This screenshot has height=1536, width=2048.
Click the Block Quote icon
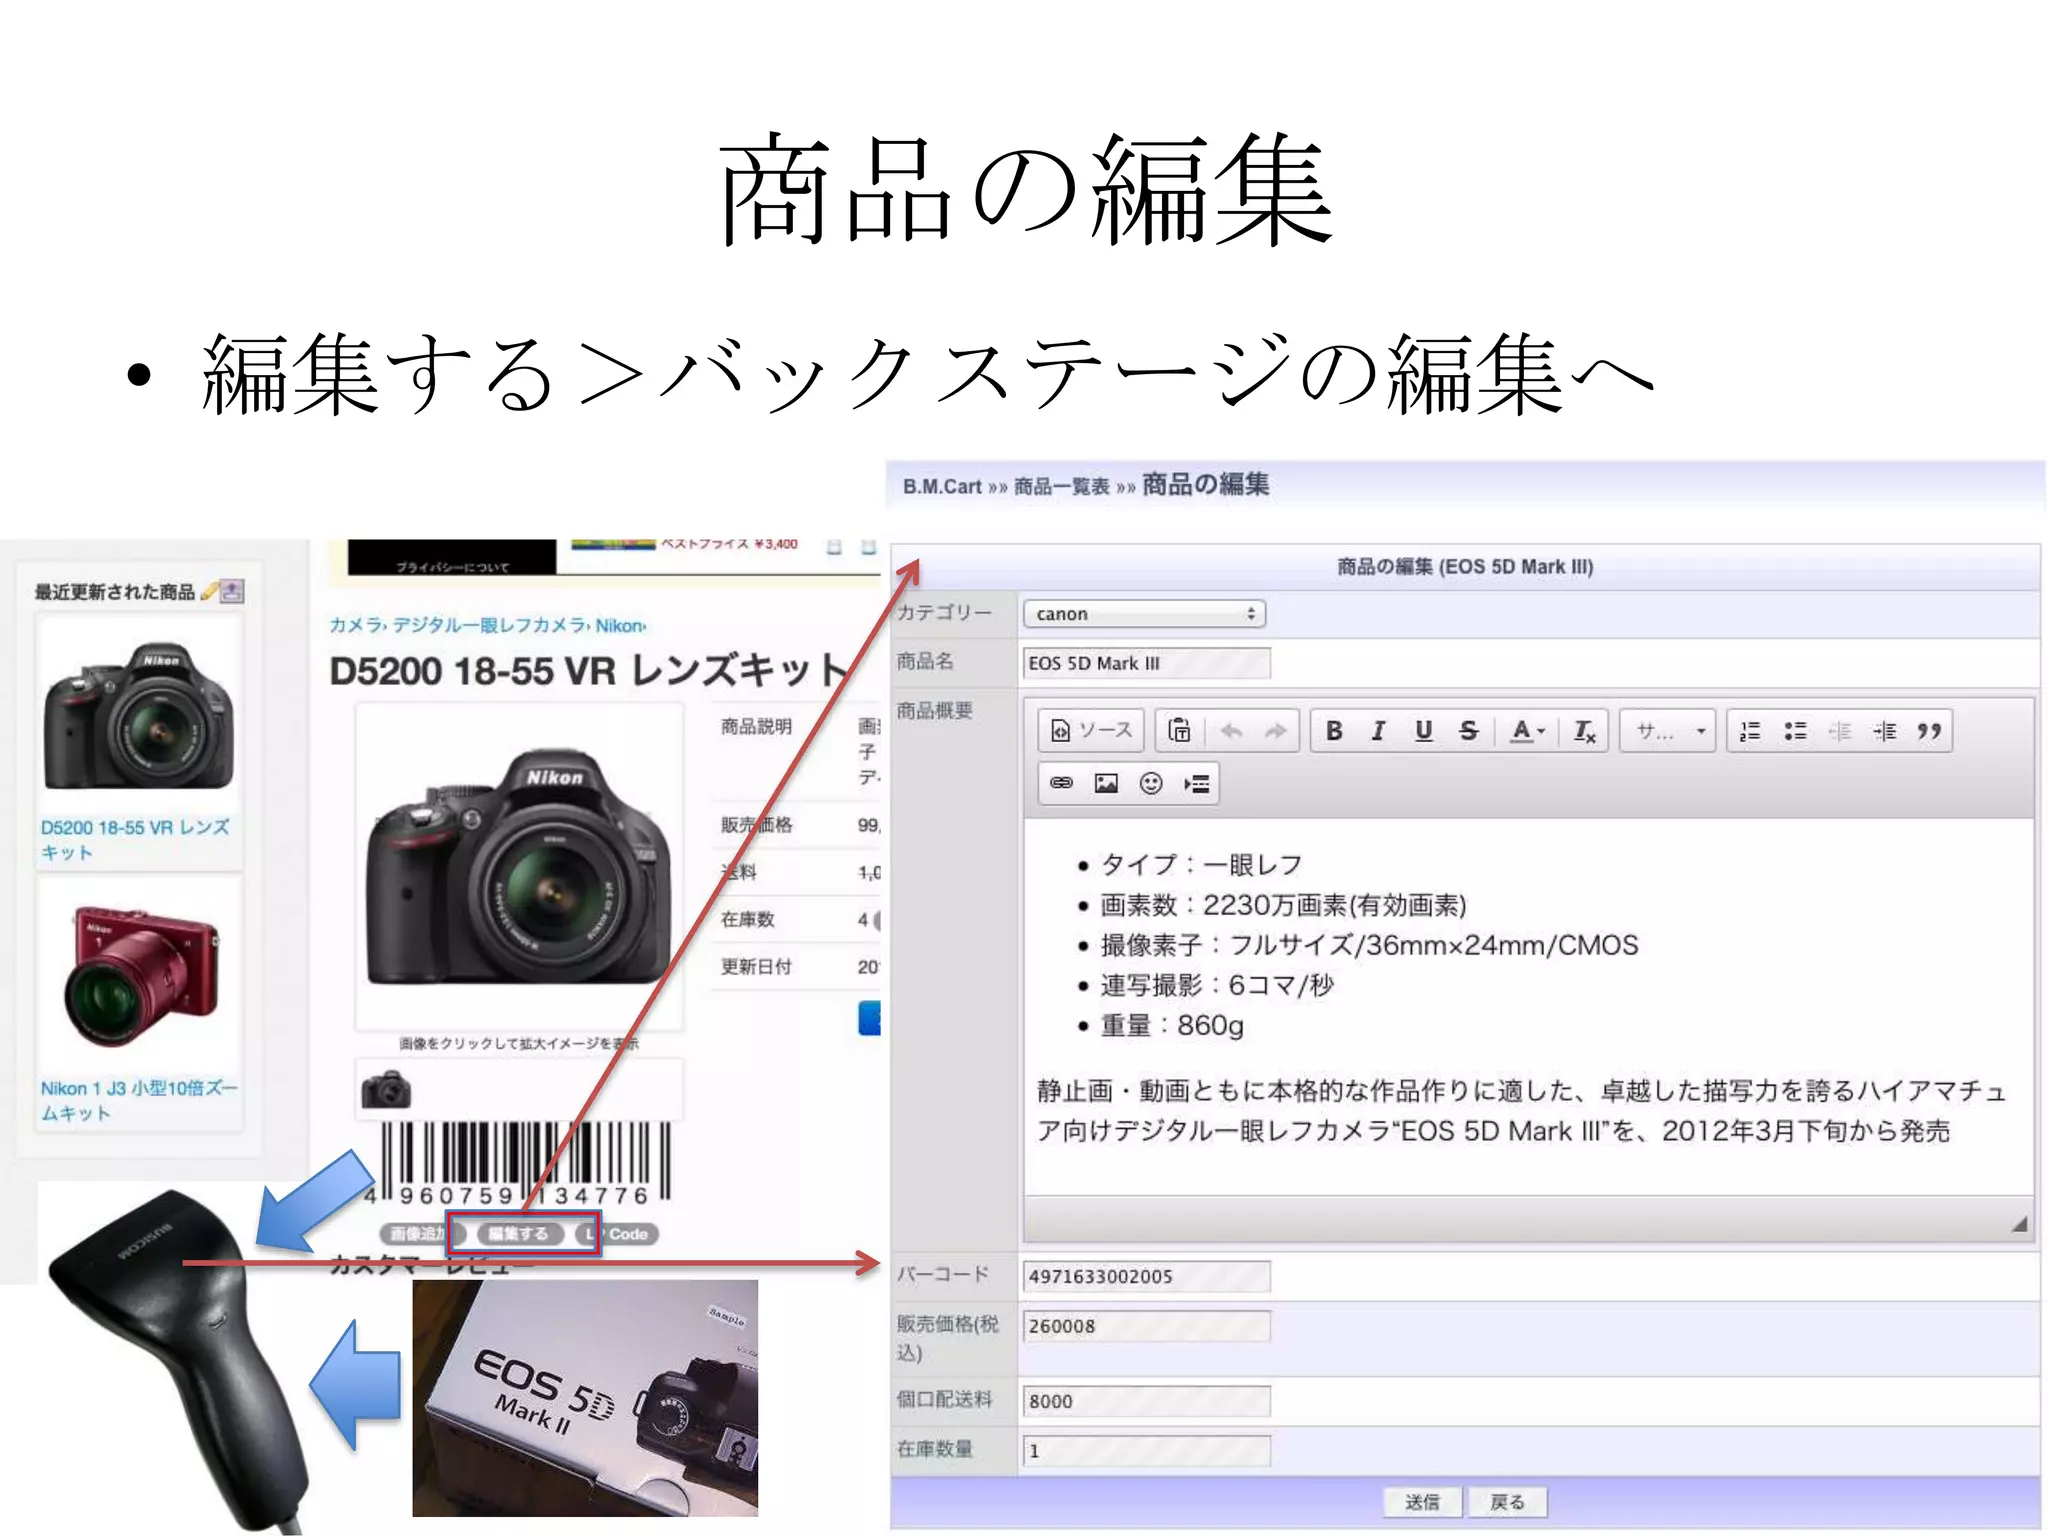click(1930, 731)
